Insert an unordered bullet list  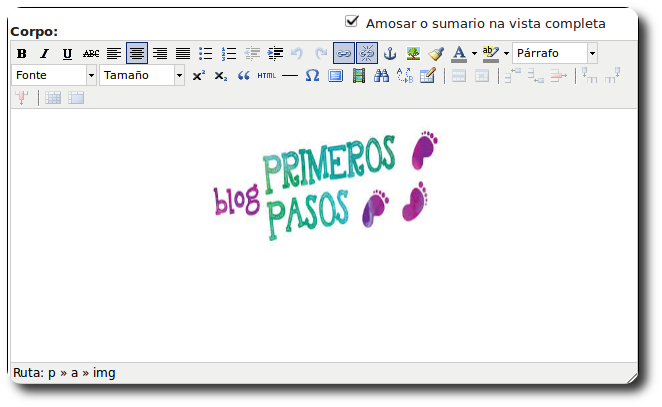click(205, 54)
